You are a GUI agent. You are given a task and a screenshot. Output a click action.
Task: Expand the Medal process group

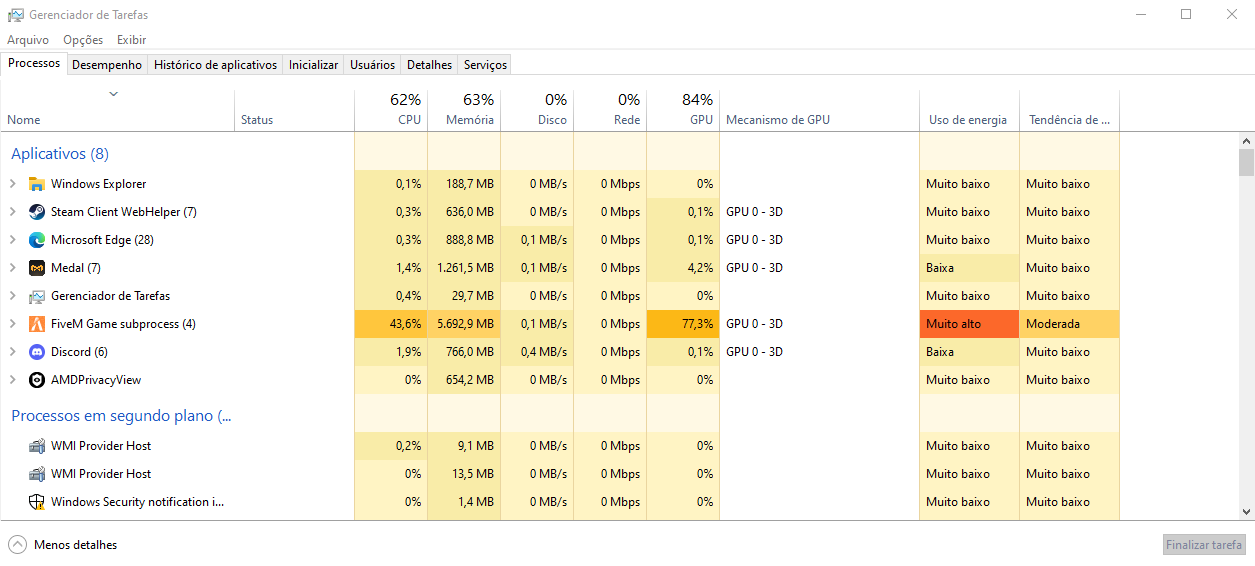(x=13, y=268)
